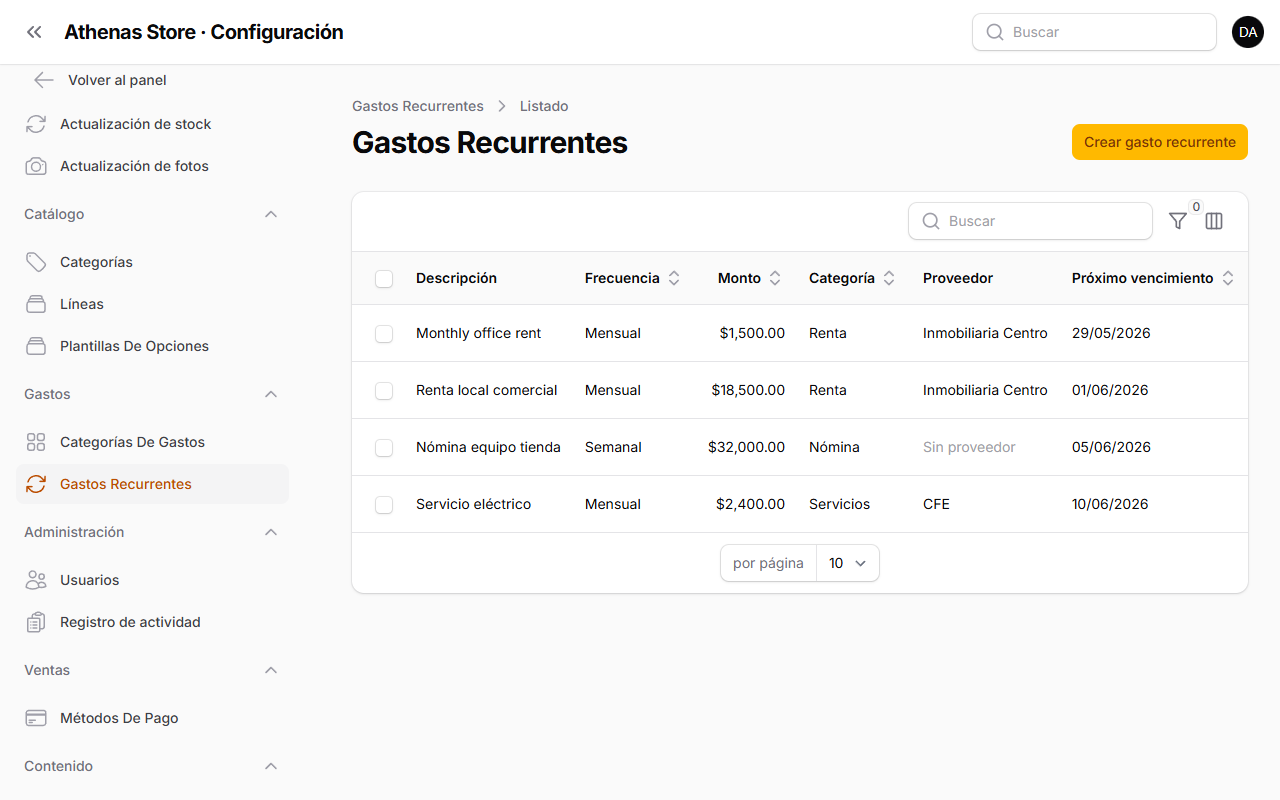Click the Nómina category cell
The height and width of the screenshot is (800, 1280).
(x=834, y=447)
